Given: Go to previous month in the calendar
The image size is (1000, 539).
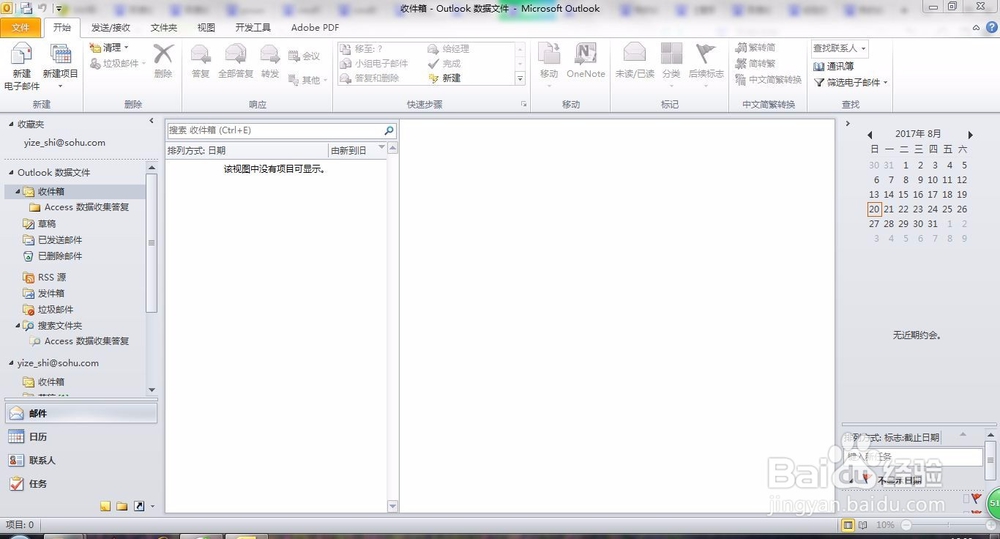Looking at the screenshot, I should tap(870, 135).
